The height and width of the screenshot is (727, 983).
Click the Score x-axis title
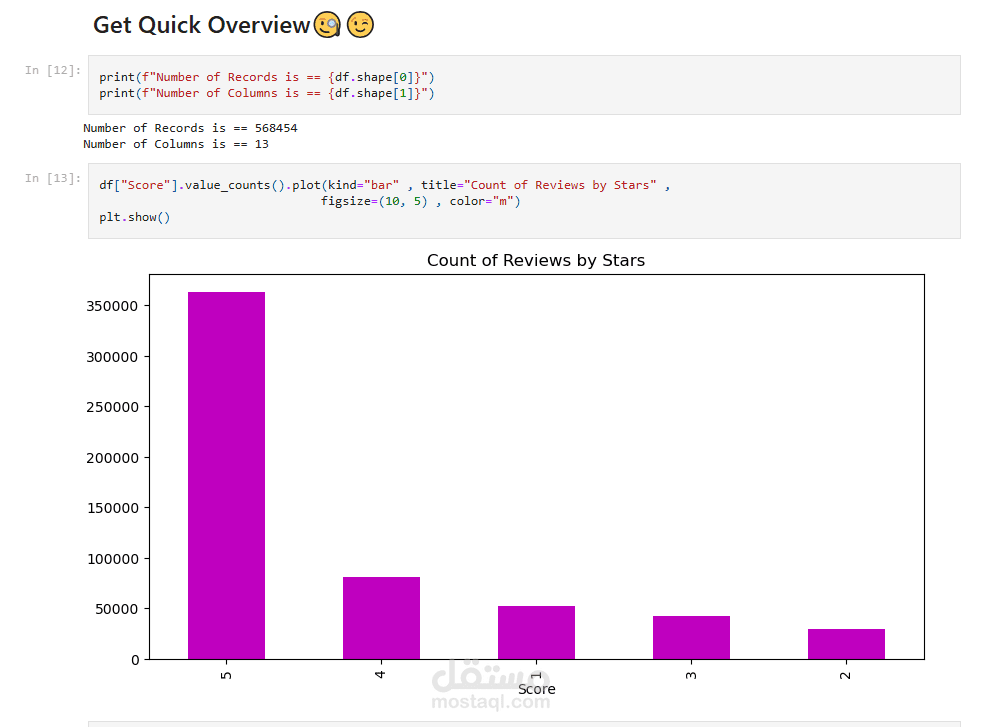pos(537,689)
